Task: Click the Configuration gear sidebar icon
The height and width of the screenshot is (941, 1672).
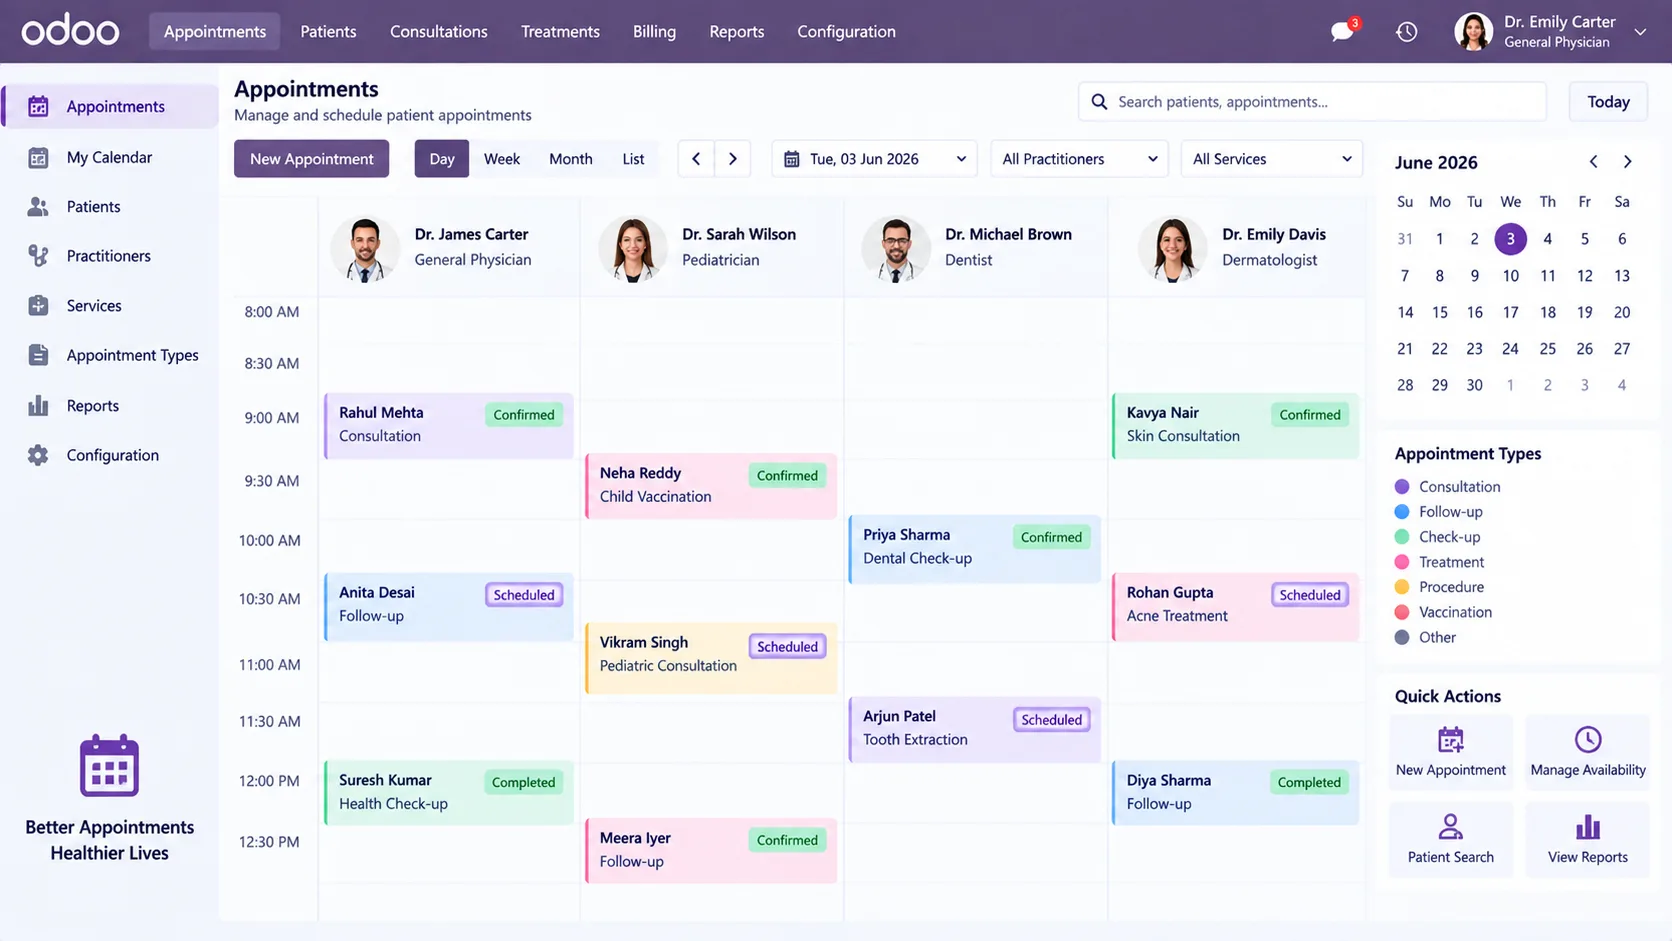Action: [38, 455]
